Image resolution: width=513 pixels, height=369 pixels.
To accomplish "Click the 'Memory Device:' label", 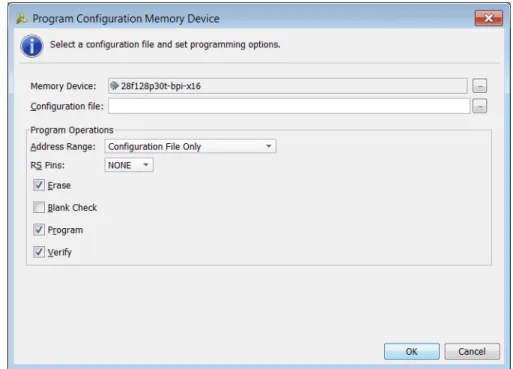I will [x=63, y=86].
